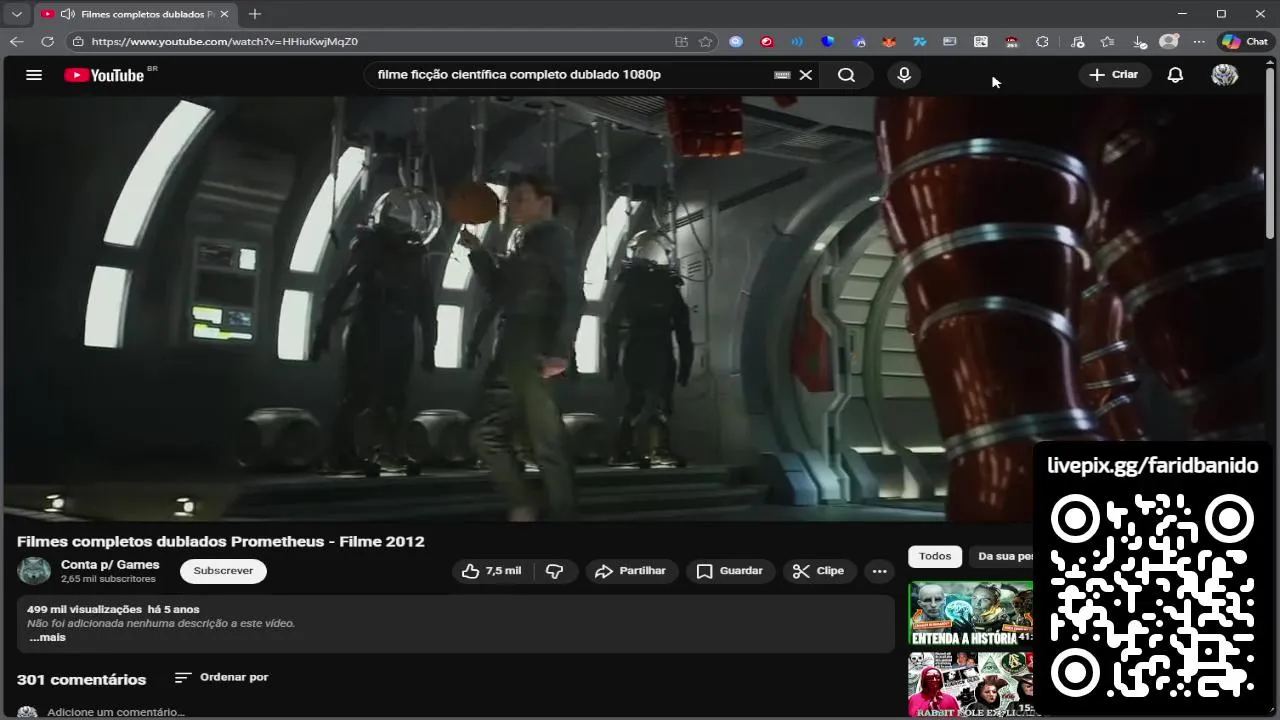The height and width of the screenshot is (720, 1280).
Task: Open the YouTube account avatar menu
Action: click(x=1224, y=75)
